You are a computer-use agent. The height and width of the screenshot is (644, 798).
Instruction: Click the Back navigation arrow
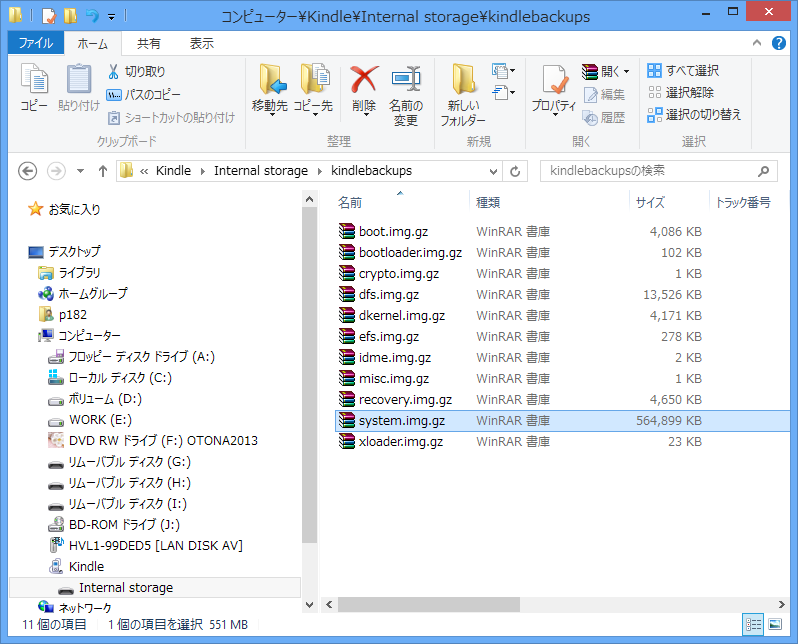click(27, 171)
